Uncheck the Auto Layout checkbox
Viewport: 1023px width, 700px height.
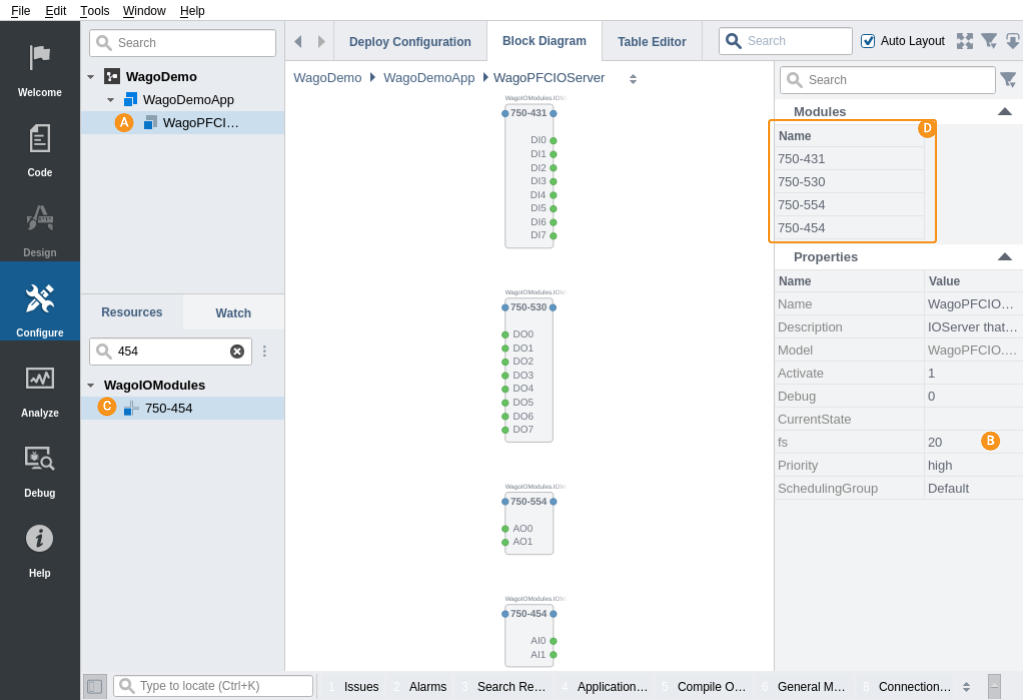[x=868, y=41]
